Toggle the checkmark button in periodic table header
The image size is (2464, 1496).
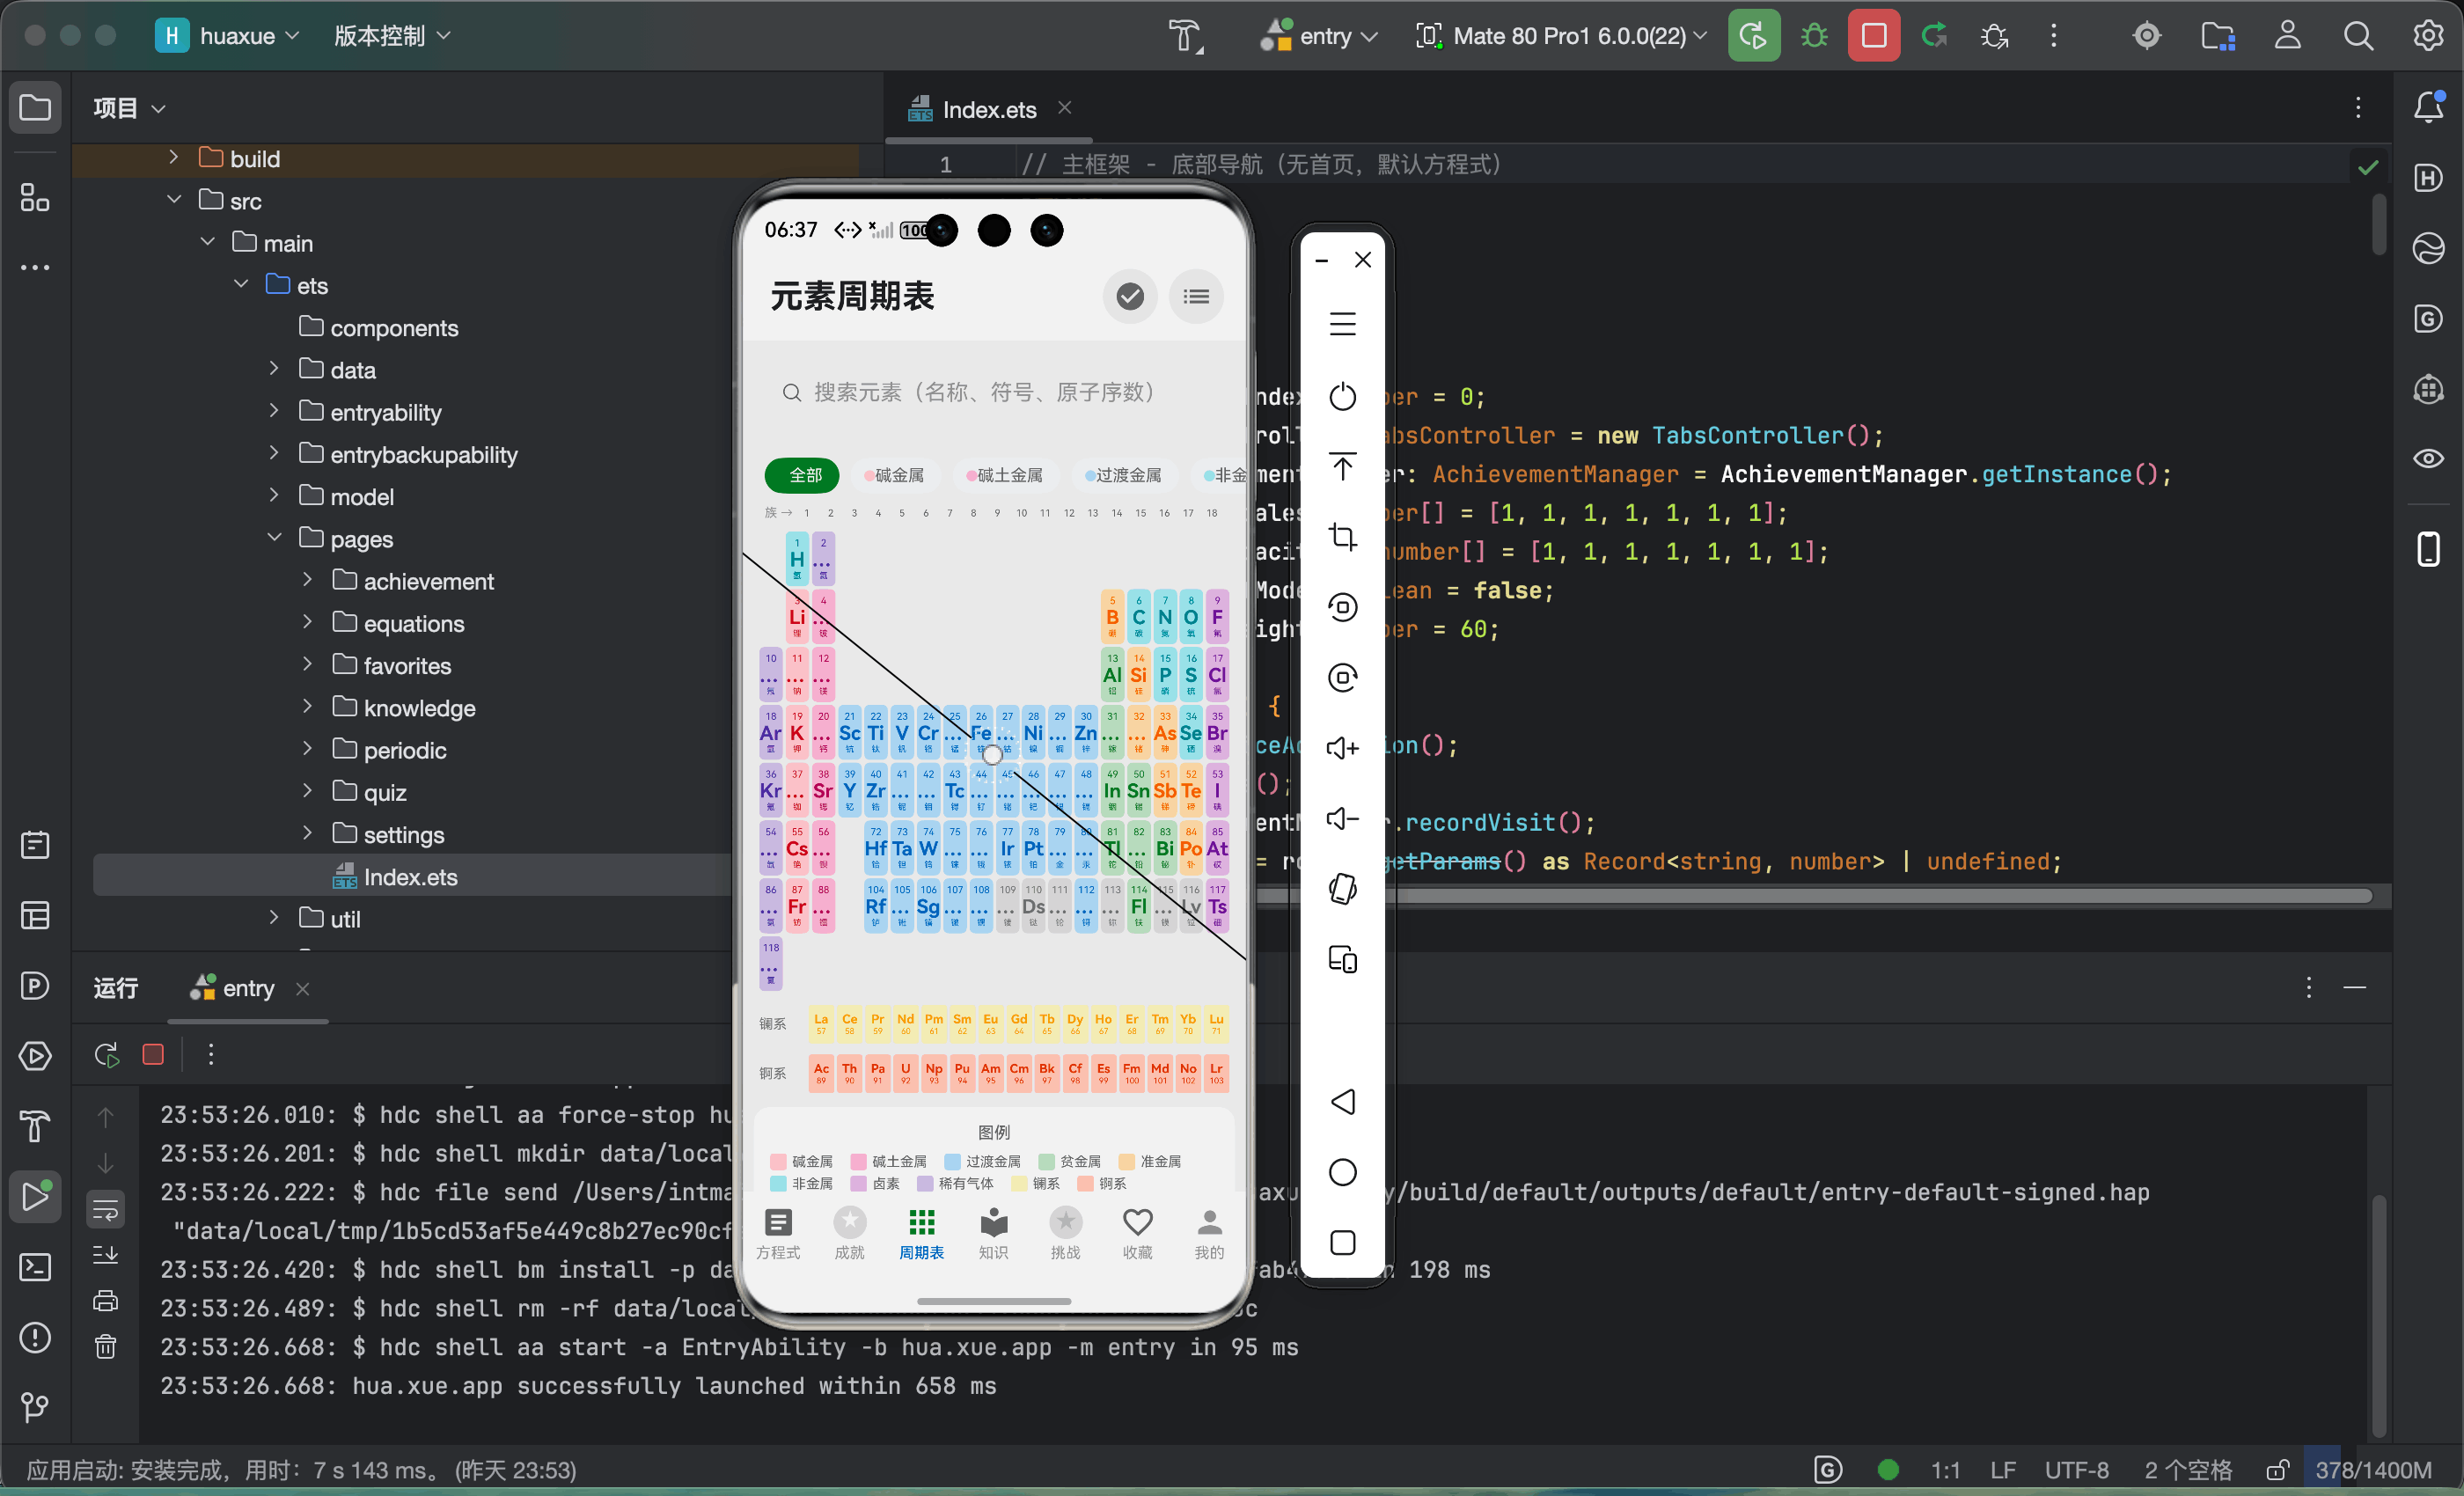pyautogui.click(x=1130, y=296)
